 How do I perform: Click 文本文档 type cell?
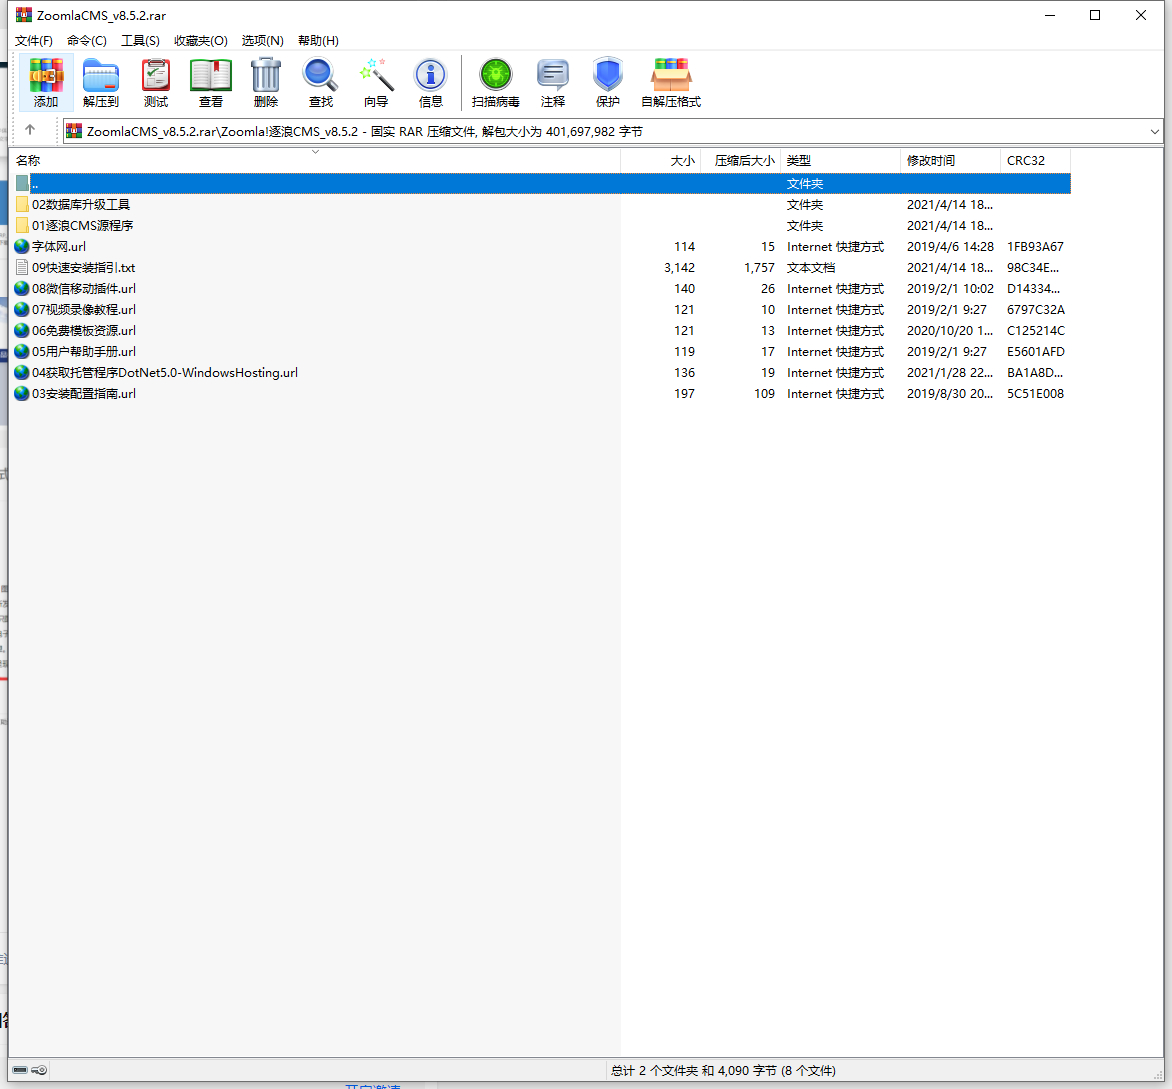(811, 268)
